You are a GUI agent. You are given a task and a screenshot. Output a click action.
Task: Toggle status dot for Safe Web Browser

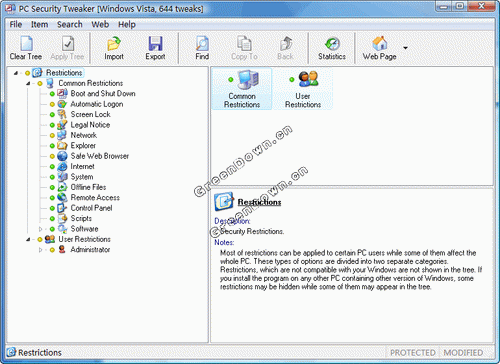pos(52,156)
